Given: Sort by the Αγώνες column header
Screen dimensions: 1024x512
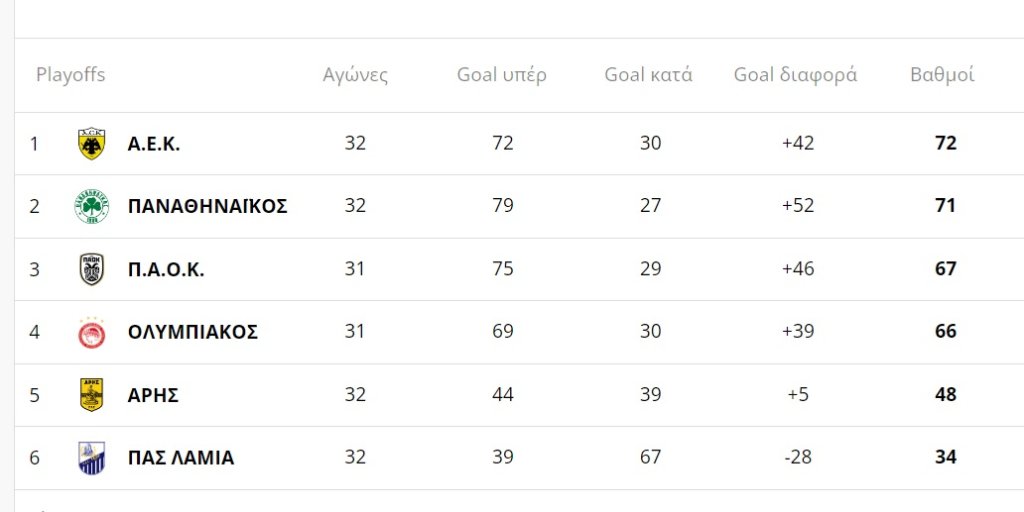Looking at the screenshot, I should tap(355, 75).
